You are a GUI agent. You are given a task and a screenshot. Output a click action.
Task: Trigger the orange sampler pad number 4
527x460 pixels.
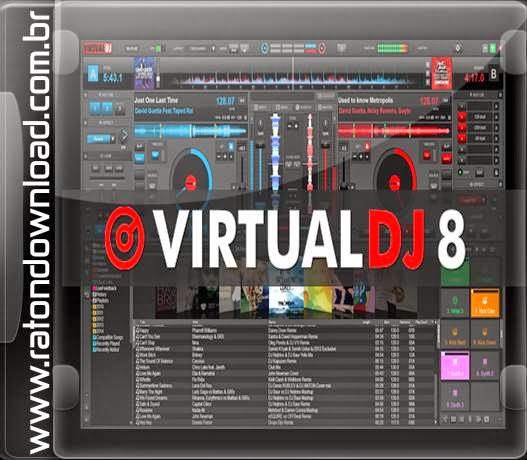pyautogui.click(x=485, y=303)
